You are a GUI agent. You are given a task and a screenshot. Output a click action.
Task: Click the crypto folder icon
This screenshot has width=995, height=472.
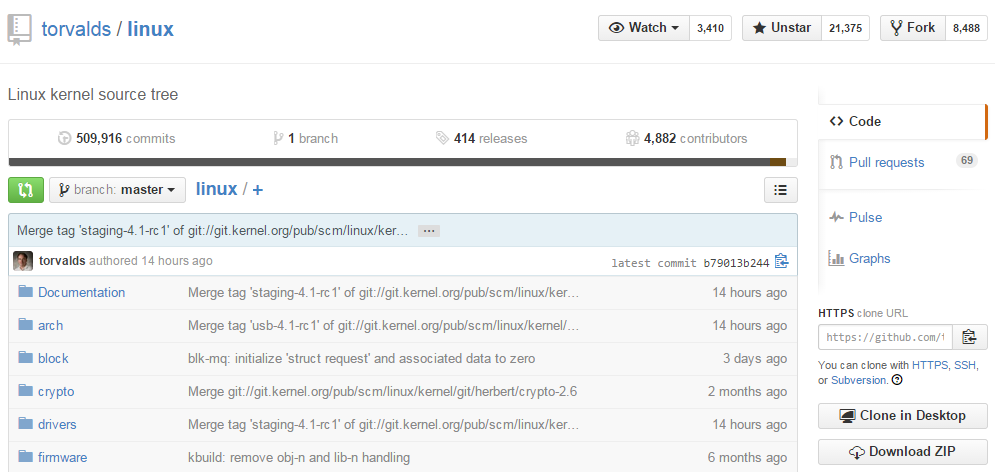[25, 391]
